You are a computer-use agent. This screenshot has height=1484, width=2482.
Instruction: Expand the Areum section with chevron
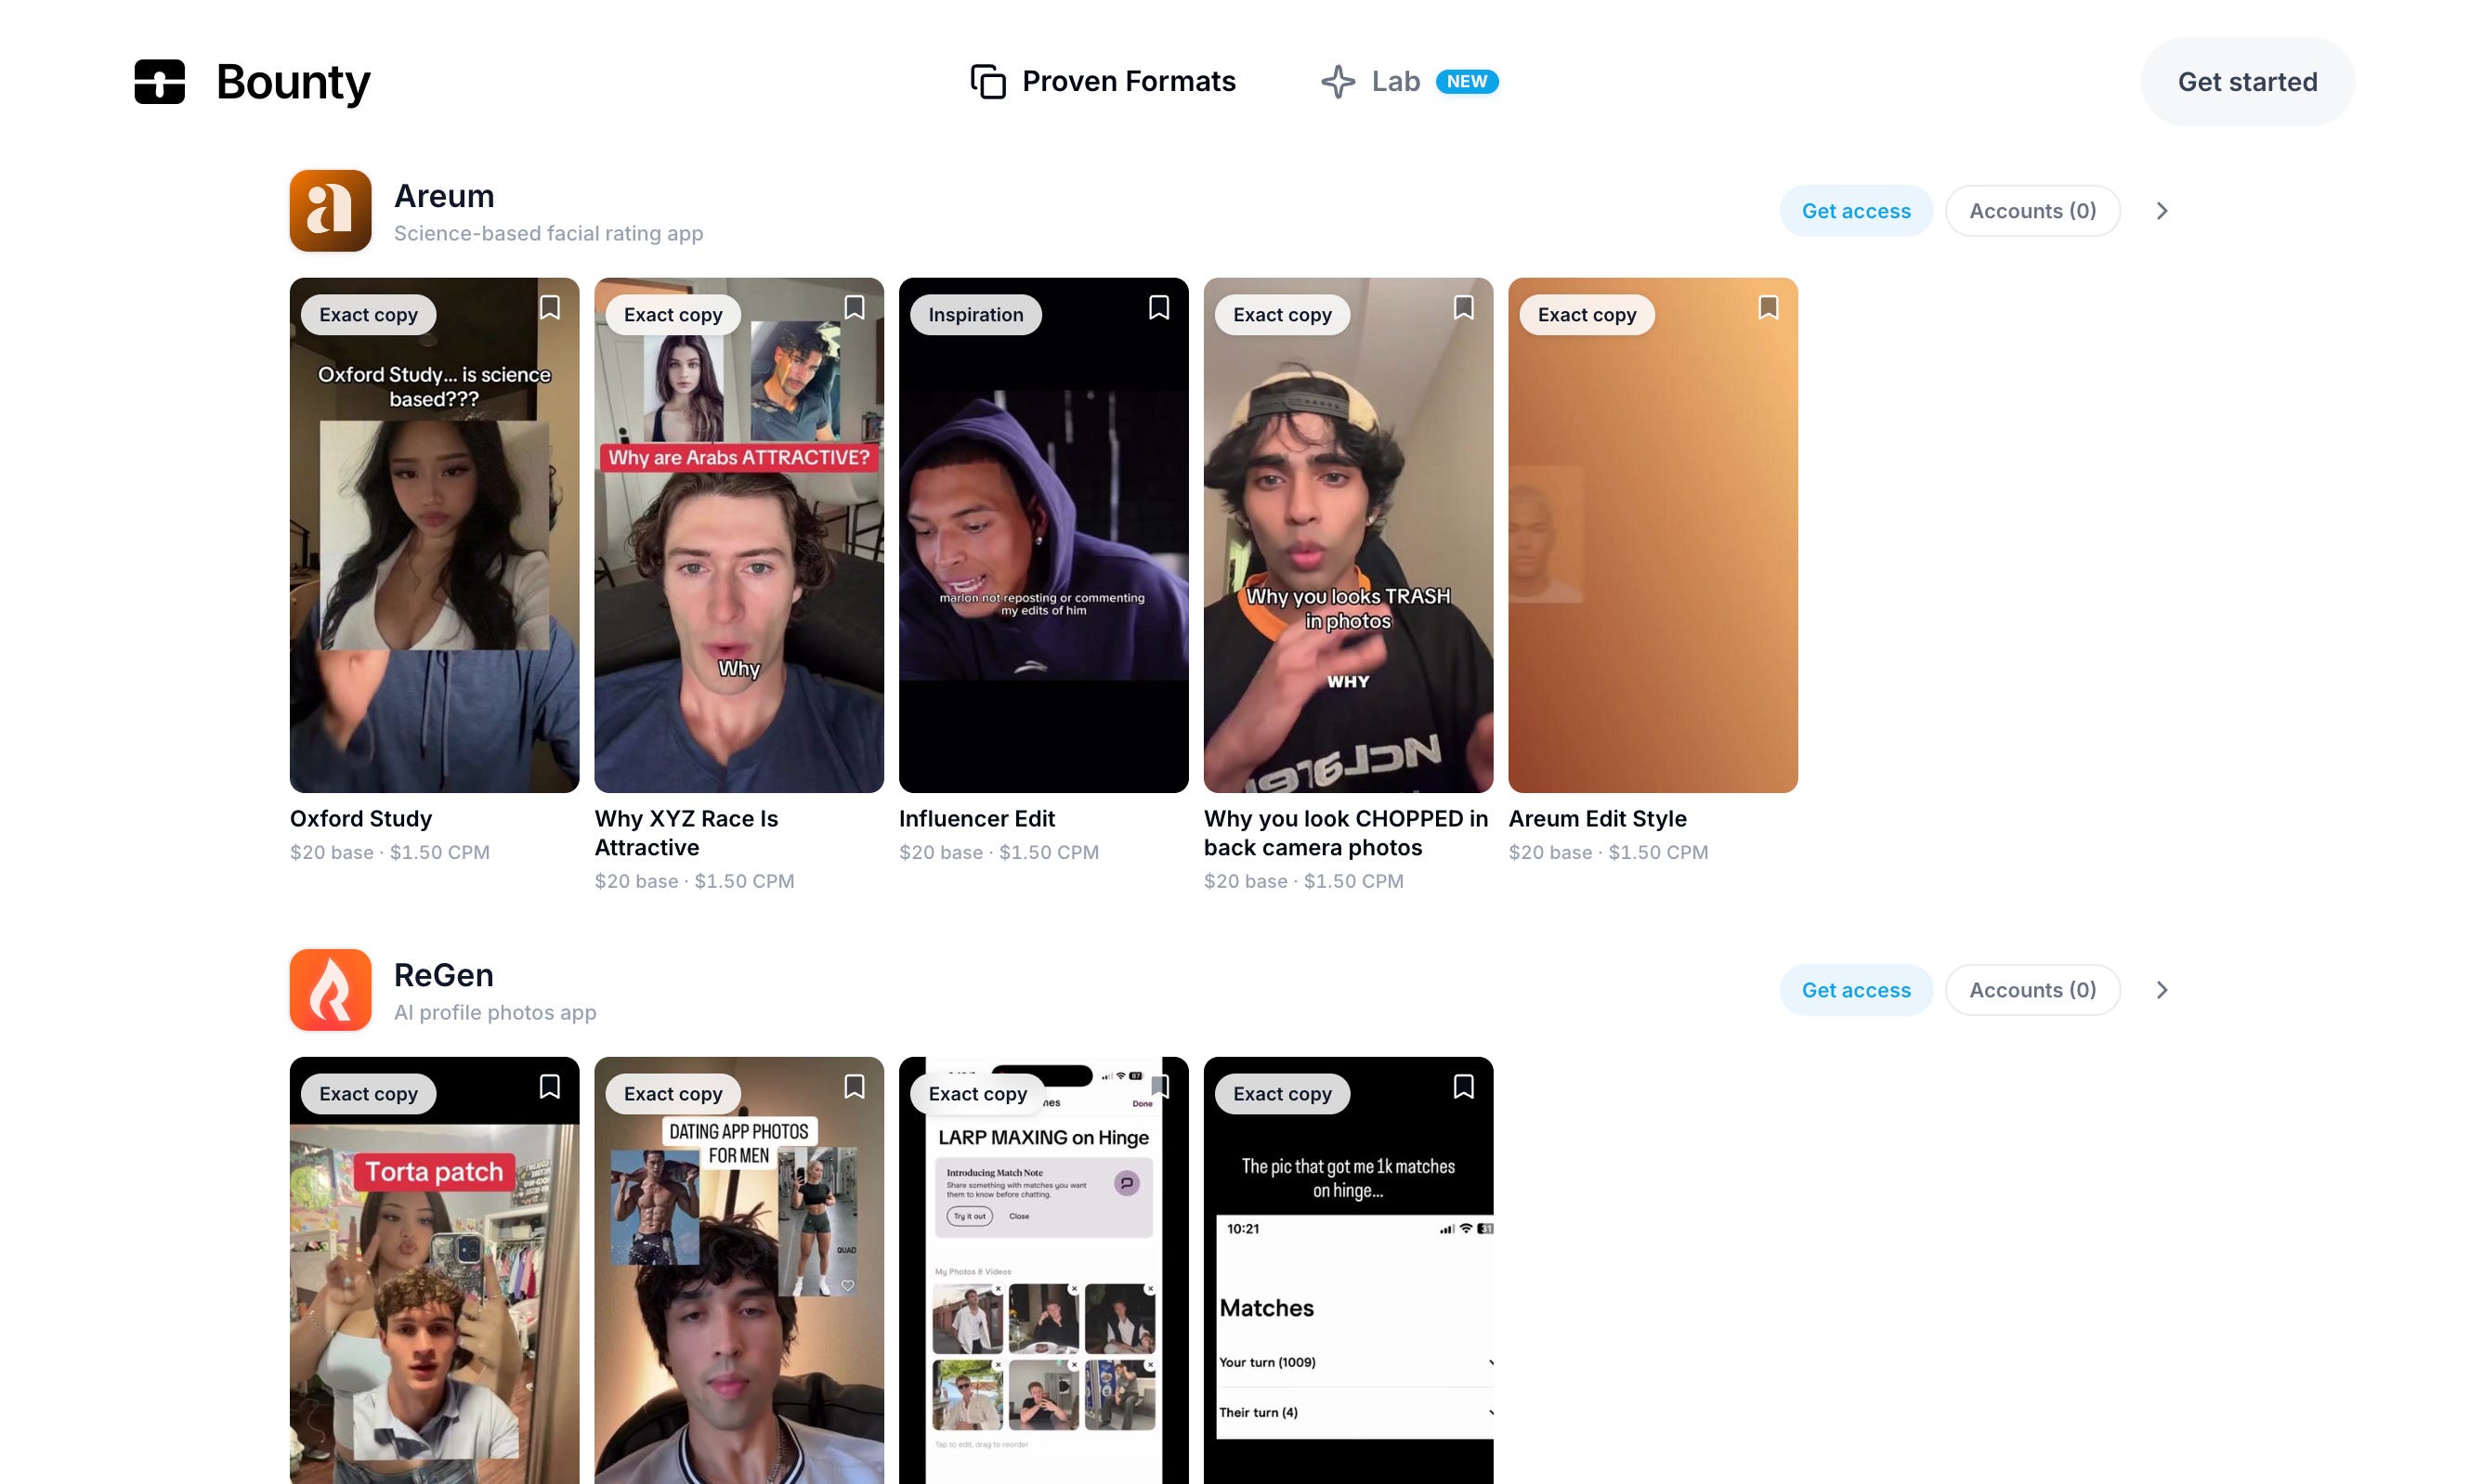2162,211
